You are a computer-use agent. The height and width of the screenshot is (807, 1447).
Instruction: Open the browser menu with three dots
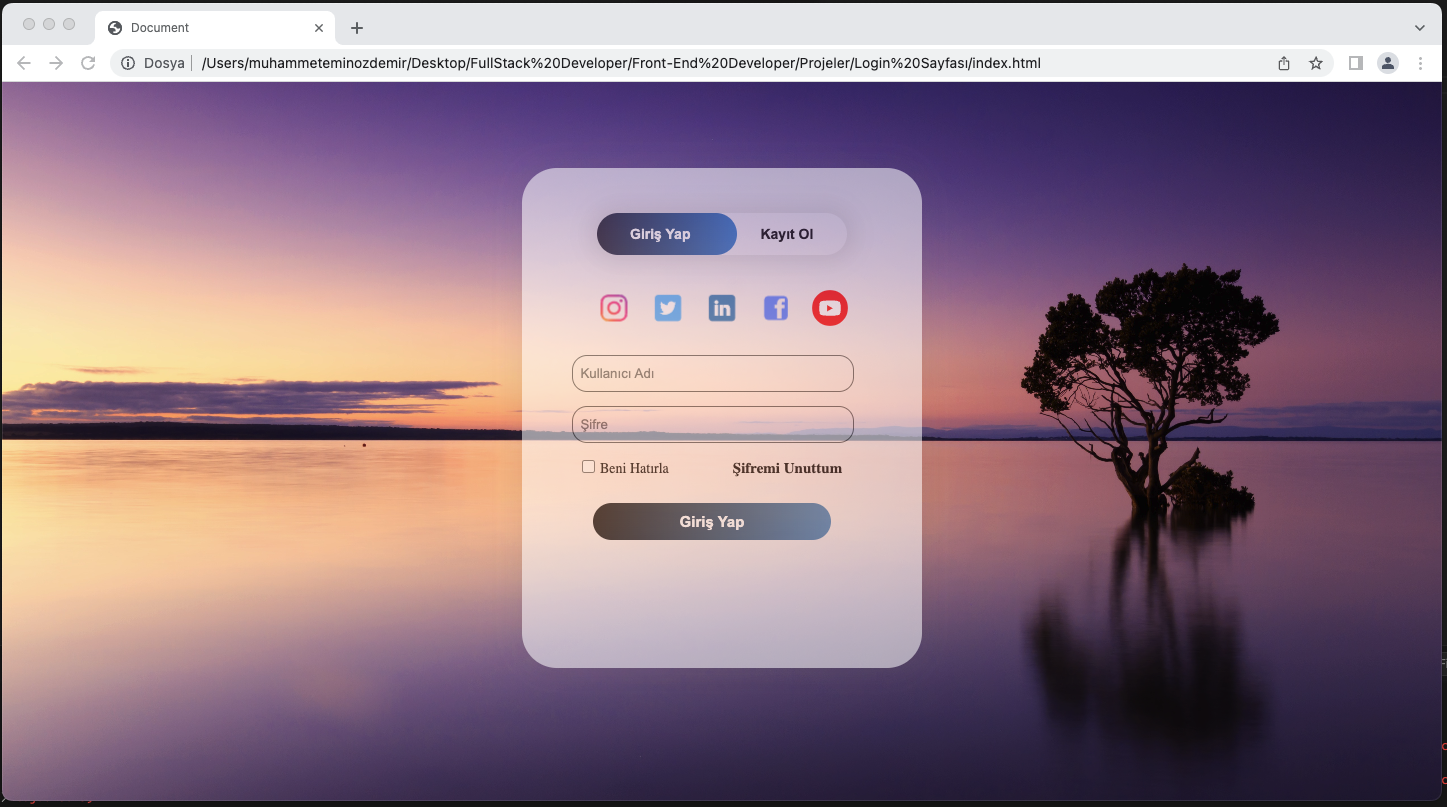tap(1421, 62)
